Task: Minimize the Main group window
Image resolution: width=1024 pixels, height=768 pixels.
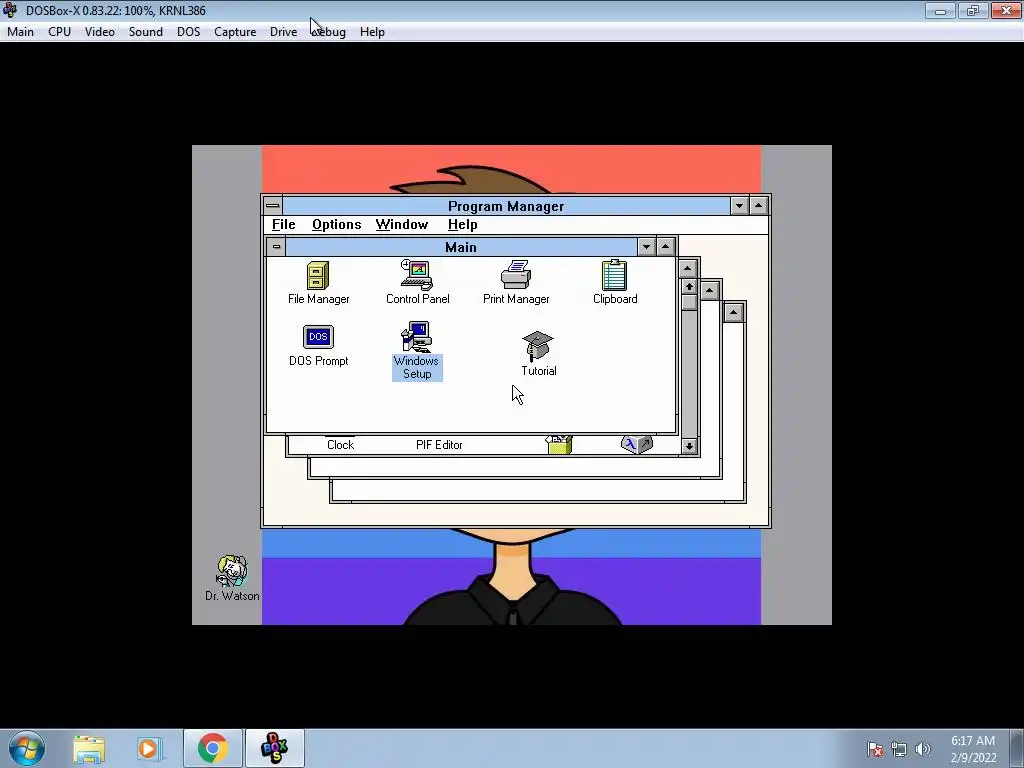Action: click(x=646, y=247)
